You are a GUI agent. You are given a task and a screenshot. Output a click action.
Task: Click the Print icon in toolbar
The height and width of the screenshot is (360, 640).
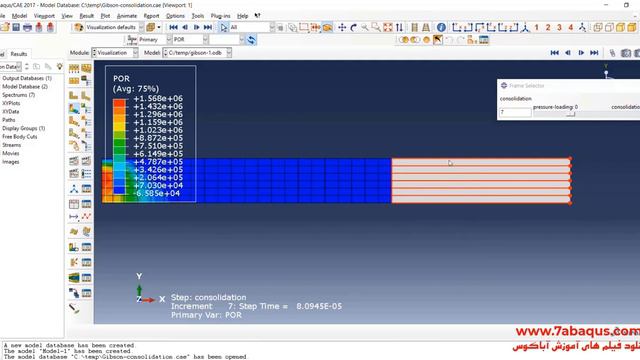[27, 27]
